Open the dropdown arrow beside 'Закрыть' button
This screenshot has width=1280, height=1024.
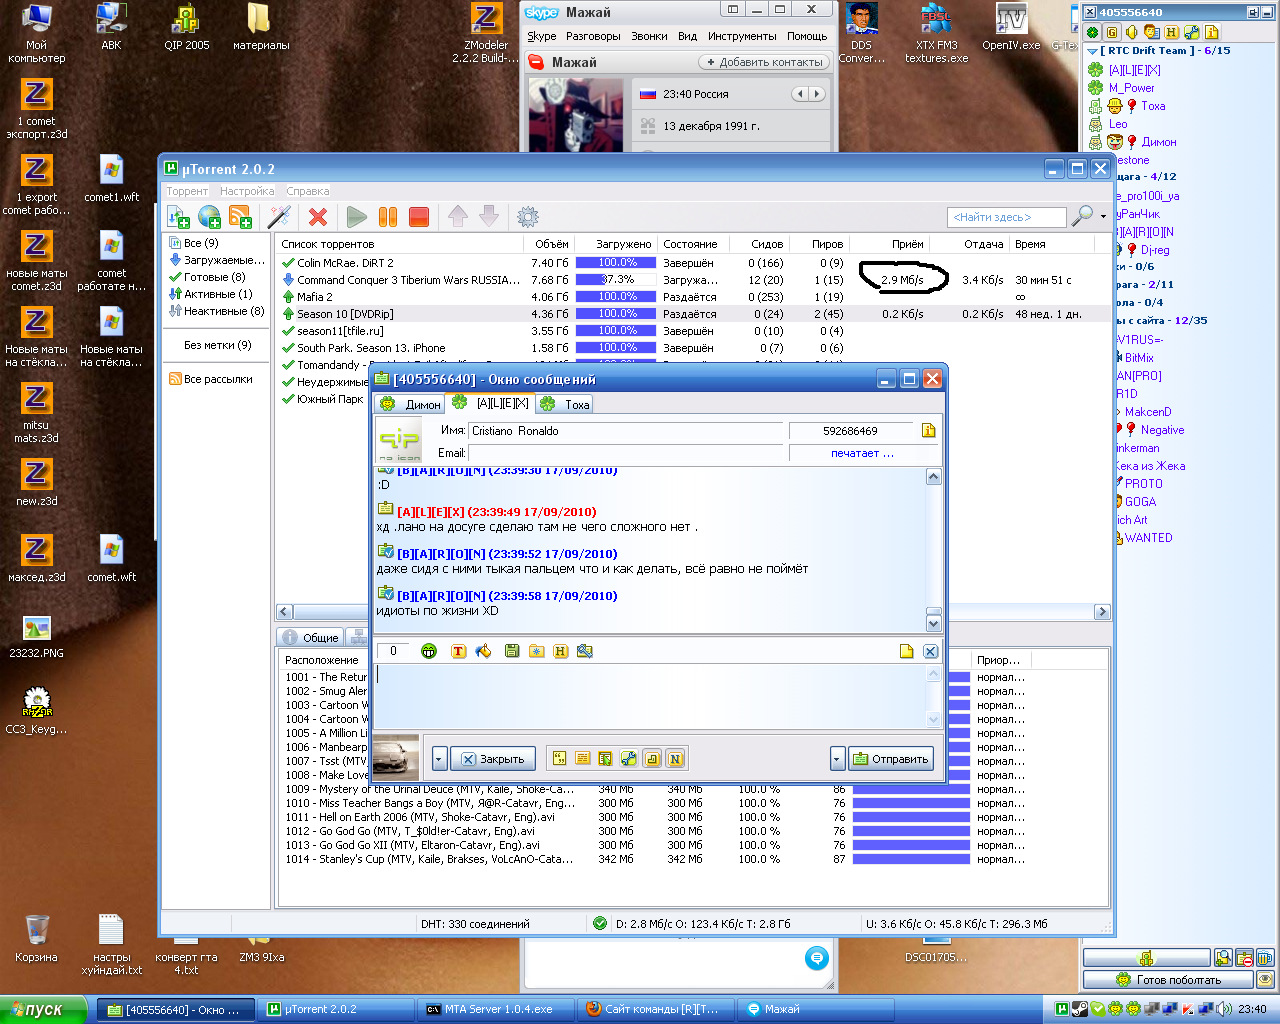coord(439,759)
